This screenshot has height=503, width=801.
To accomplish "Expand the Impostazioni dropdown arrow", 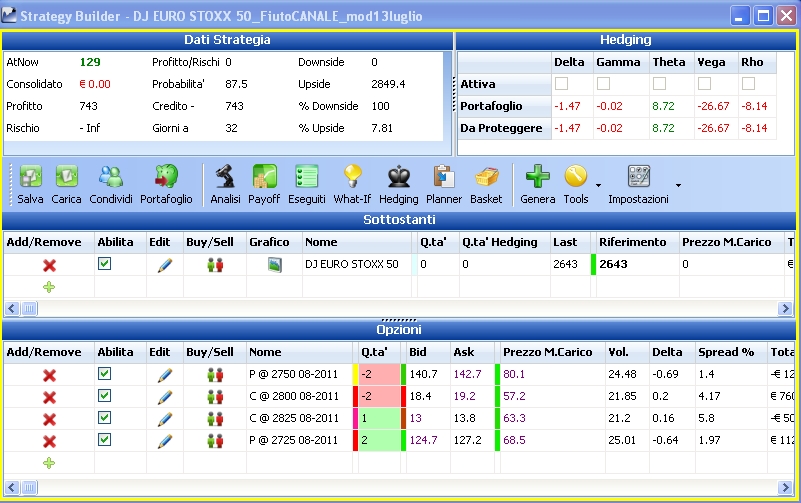I will (x=678, y=185).
